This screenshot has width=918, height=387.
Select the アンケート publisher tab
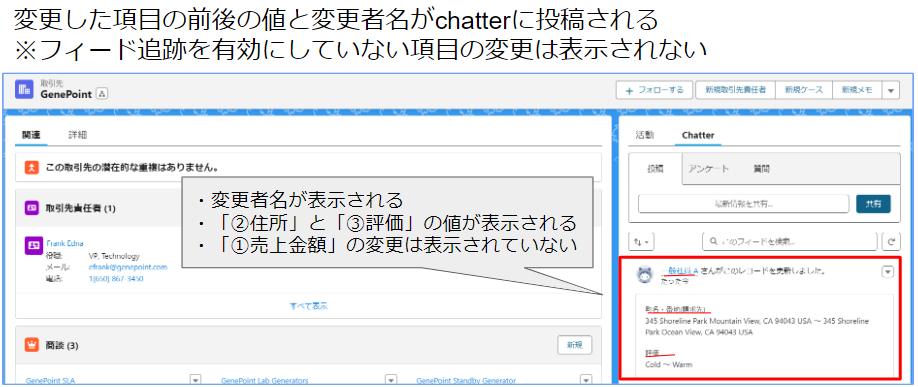(708, 169)
